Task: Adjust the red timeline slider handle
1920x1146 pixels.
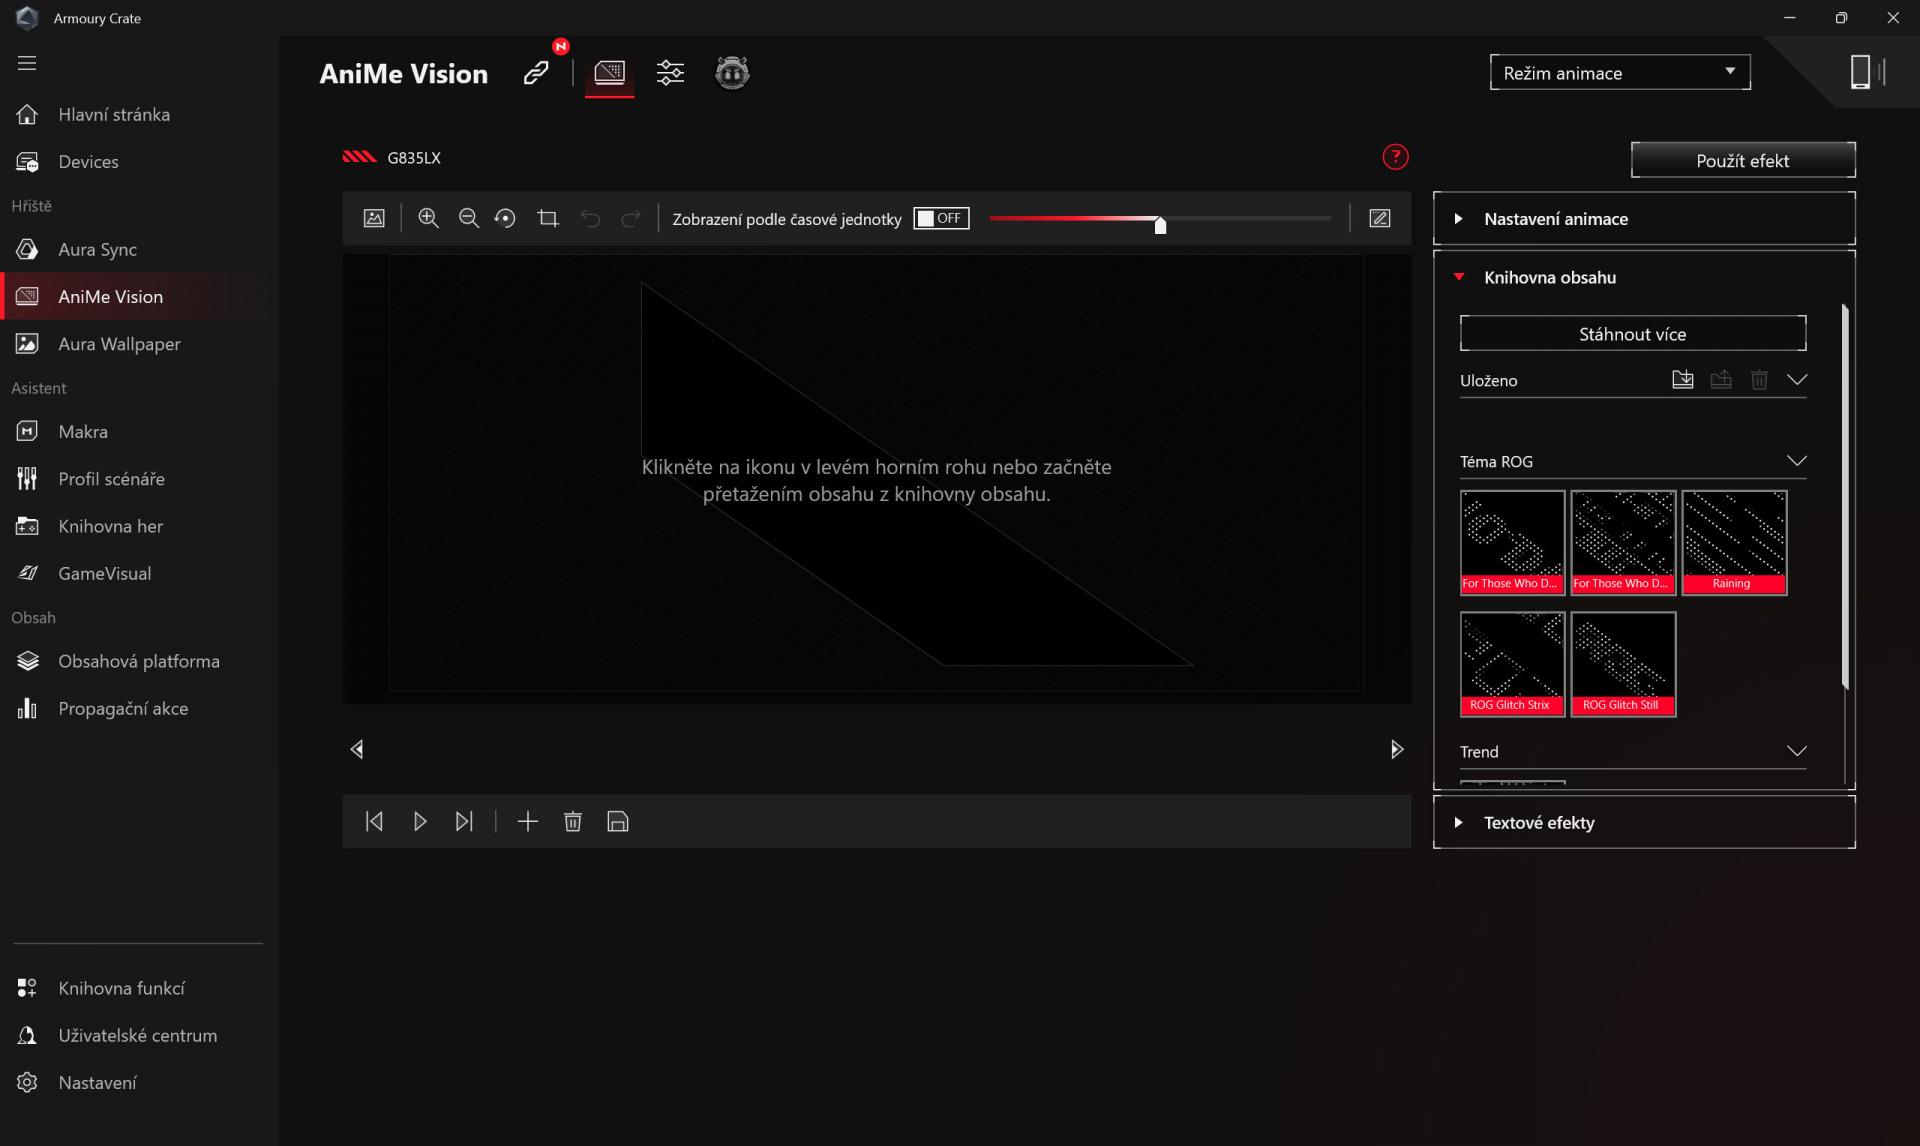Action: 1160,224
